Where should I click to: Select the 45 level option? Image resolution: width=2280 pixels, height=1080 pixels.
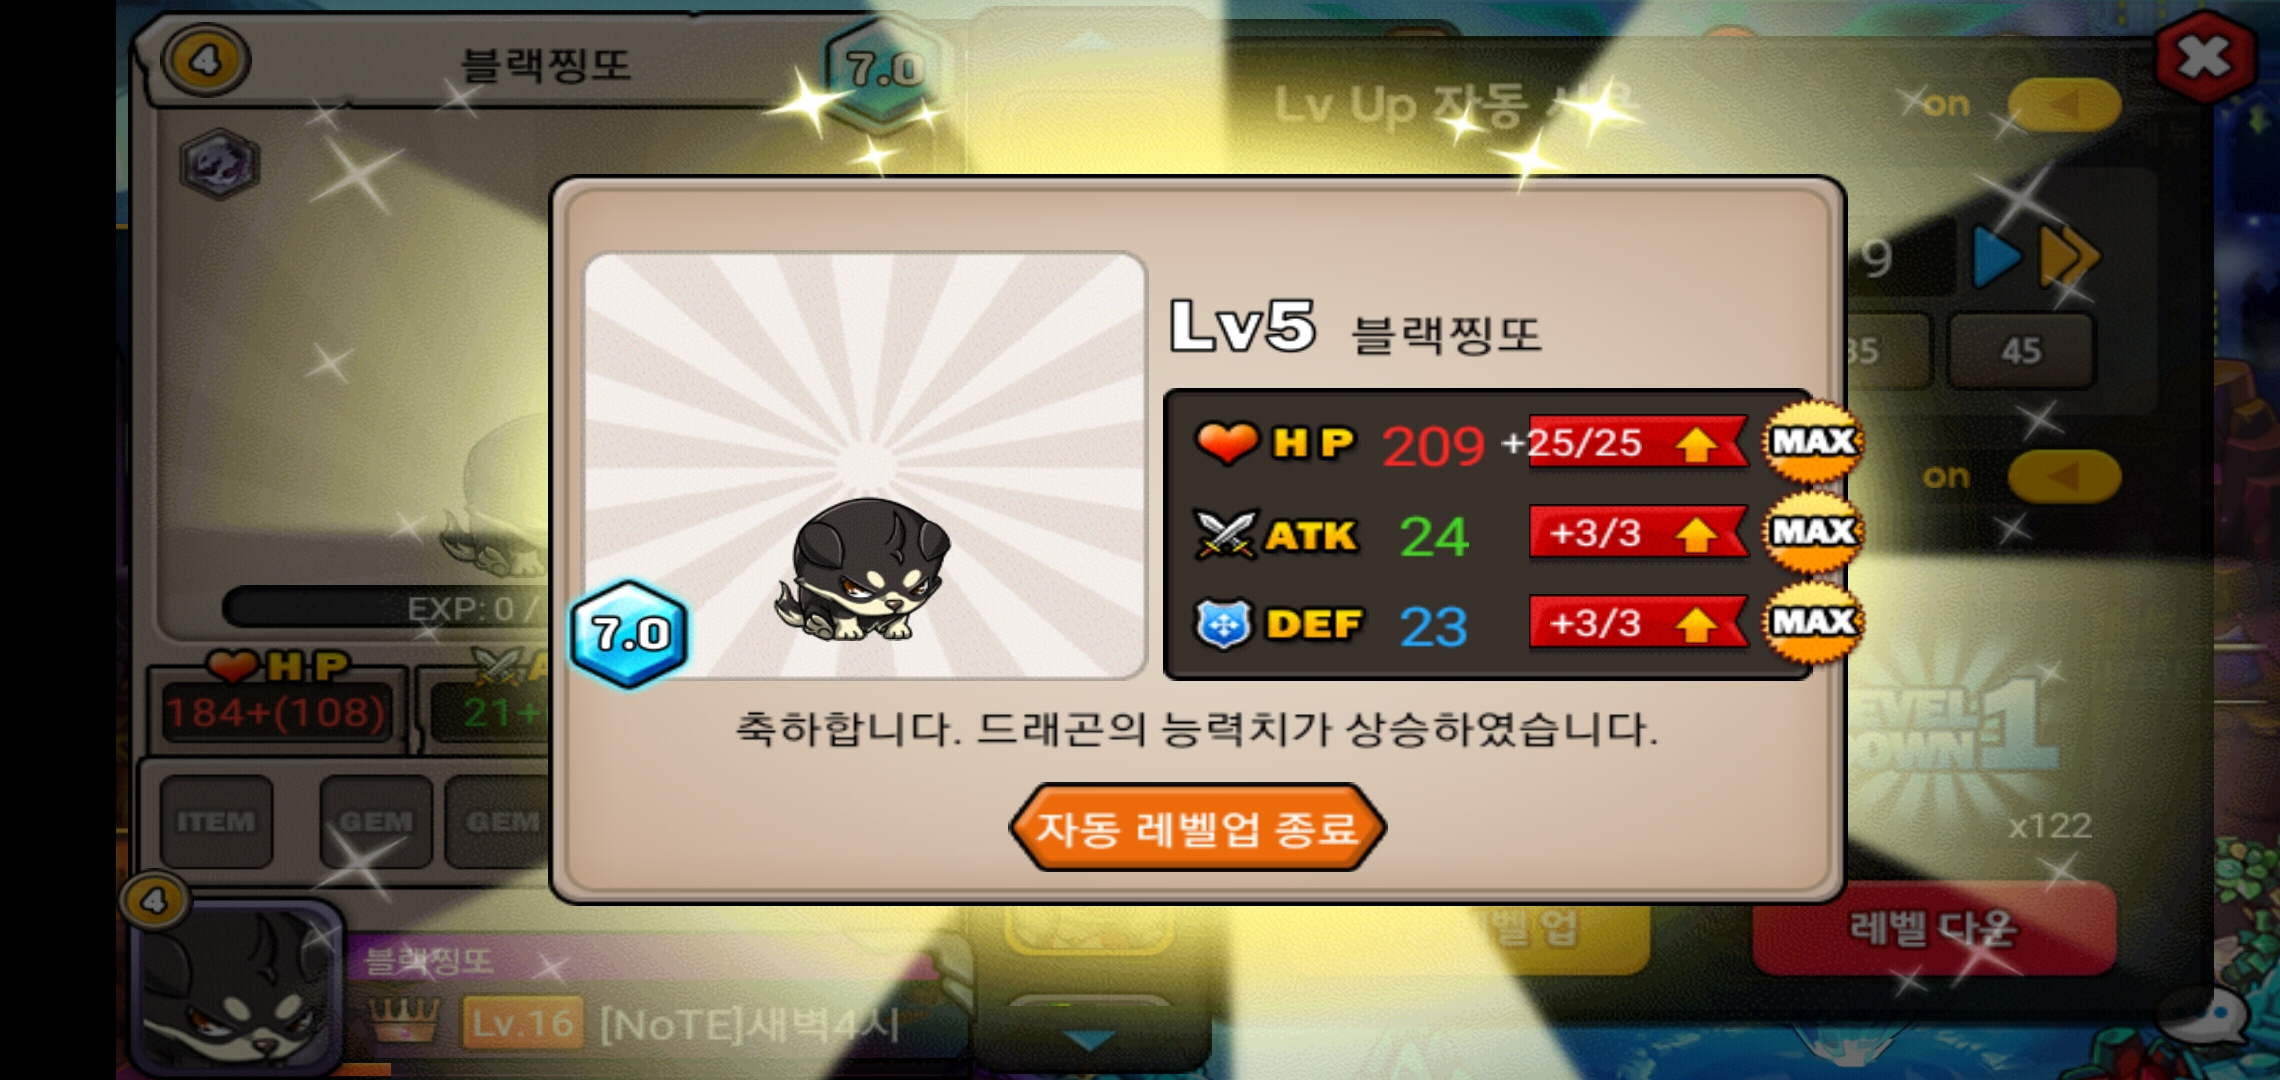[2021, 351]
